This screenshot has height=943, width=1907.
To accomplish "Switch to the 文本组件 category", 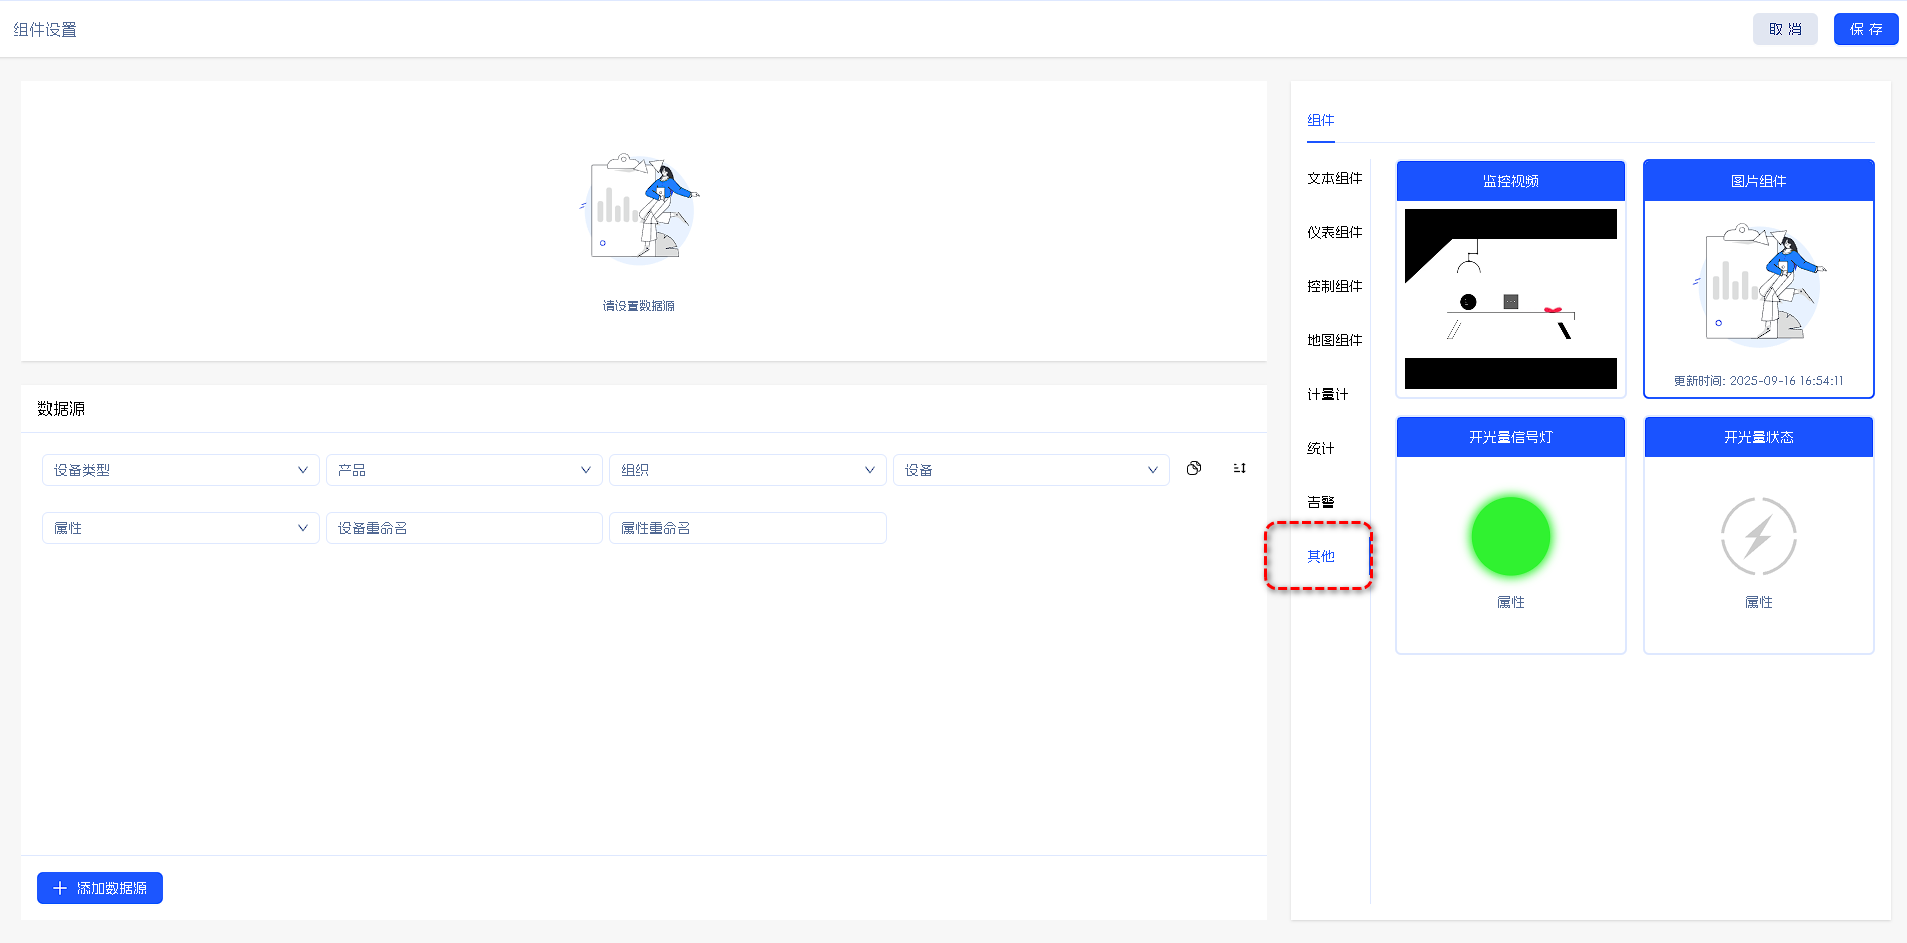I will click(x=1334, y=179).
